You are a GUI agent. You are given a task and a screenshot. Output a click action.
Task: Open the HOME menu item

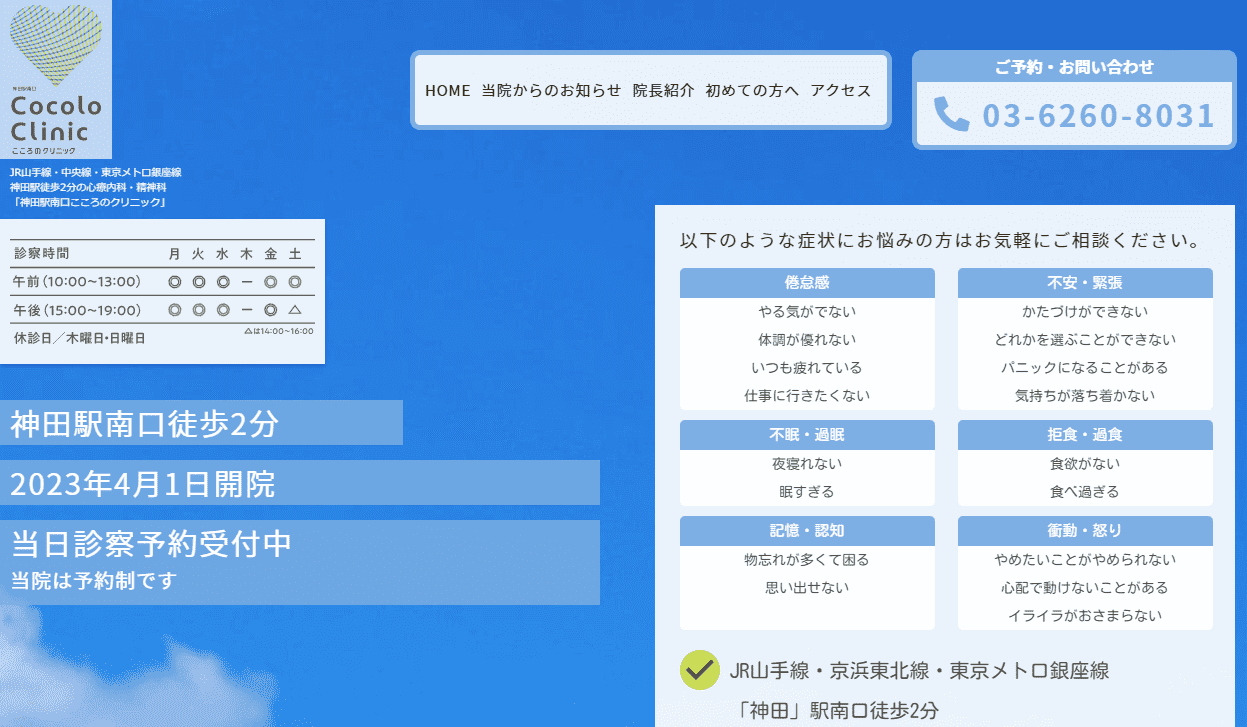(447, 90)
